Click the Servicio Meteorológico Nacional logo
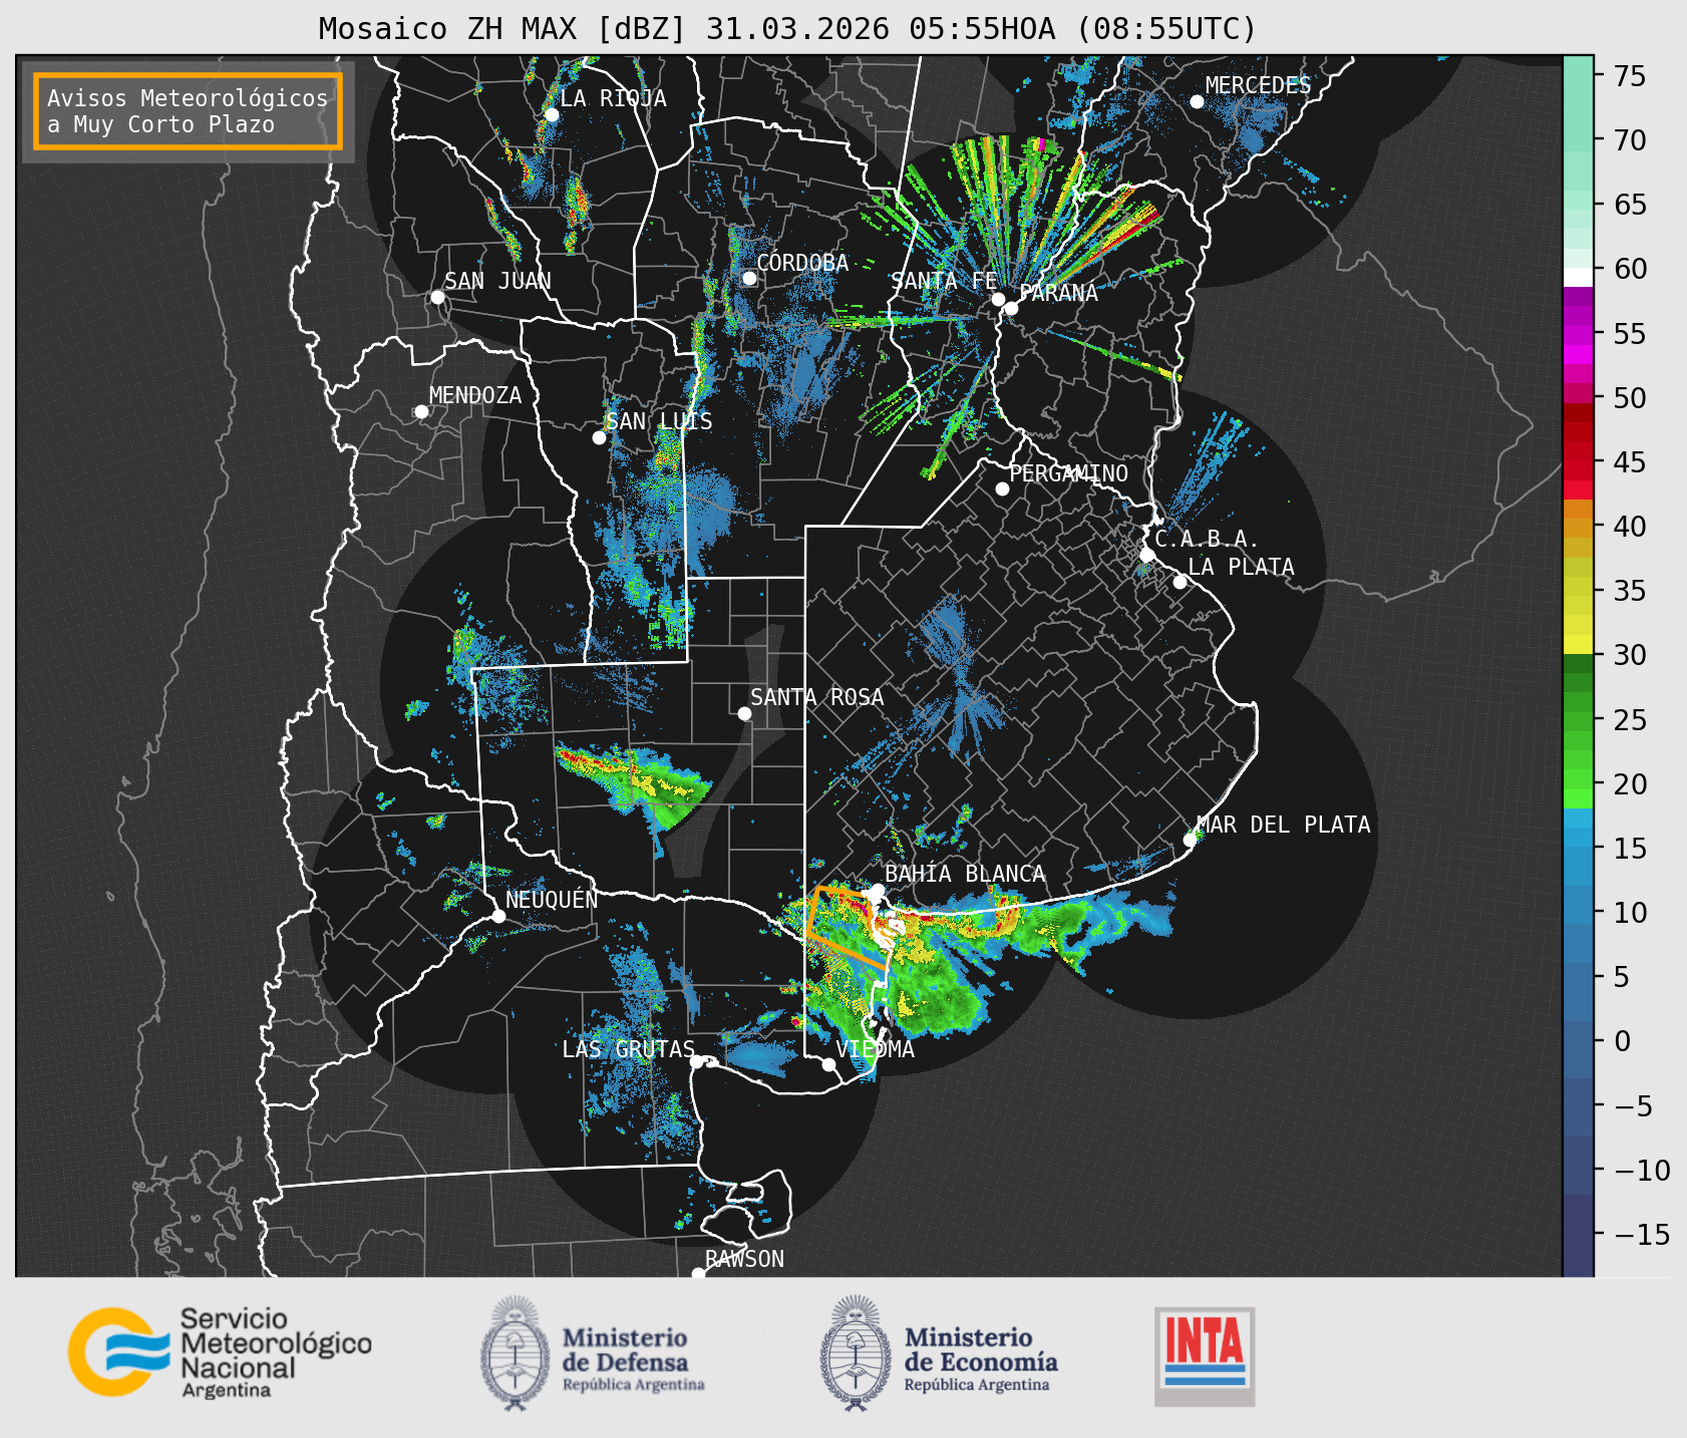This screenshot has width=1687, height=1438. click(x=220, y=1352)
